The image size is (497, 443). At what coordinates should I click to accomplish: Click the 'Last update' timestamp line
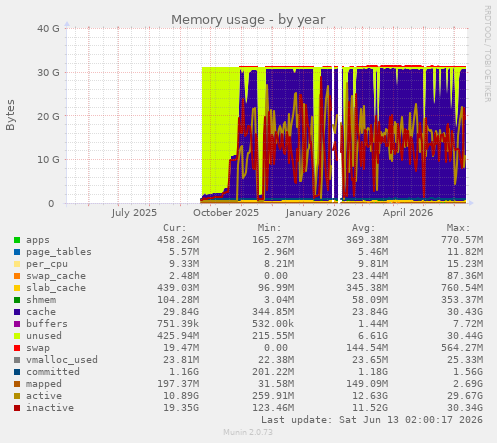click(x=372, y=420)
